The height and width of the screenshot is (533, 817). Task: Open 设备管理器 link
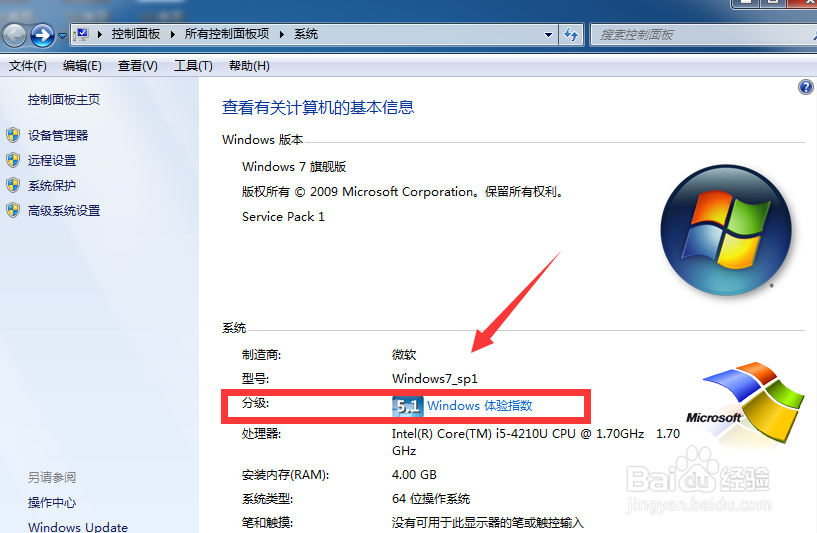pyautogui.click(x=58, y=135)
